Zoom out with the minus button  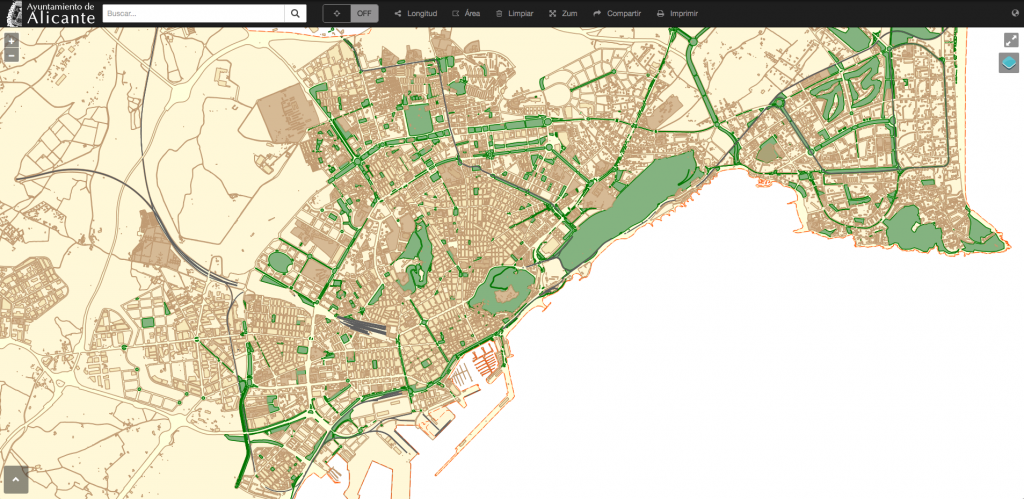[11, 55]
